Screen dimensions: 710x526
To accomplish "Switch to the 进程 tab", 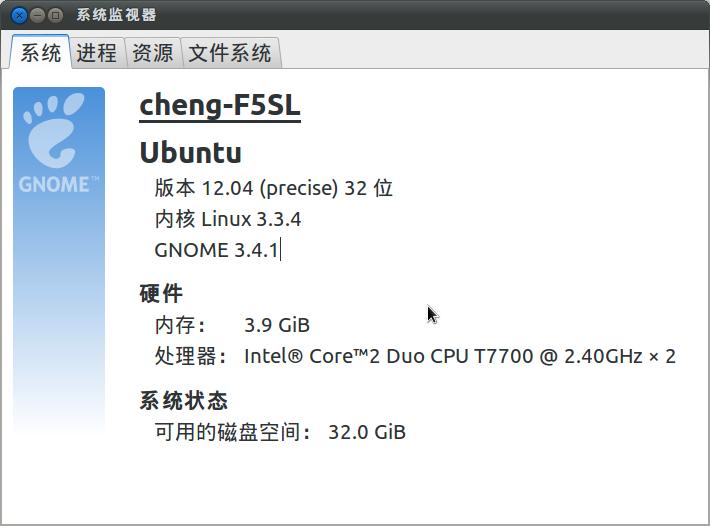I will [97, 53].
